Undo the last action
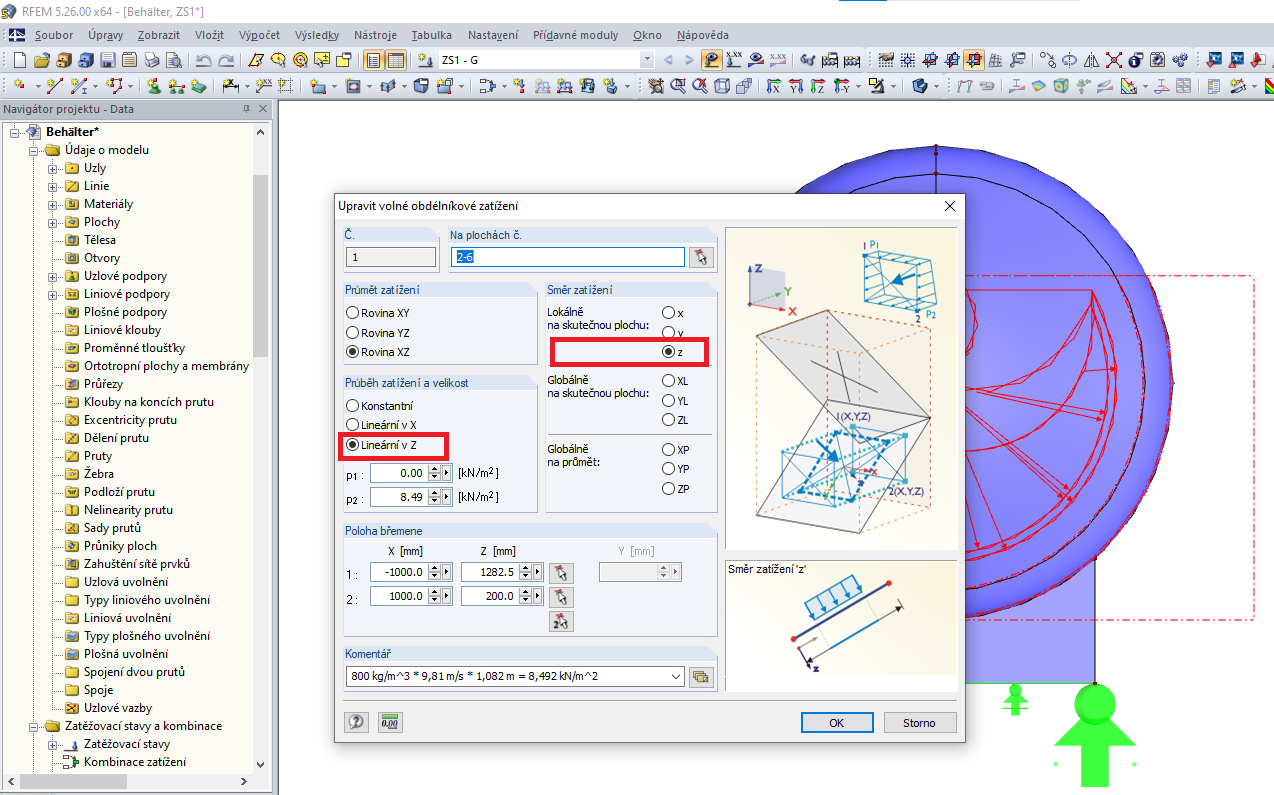 204,60
